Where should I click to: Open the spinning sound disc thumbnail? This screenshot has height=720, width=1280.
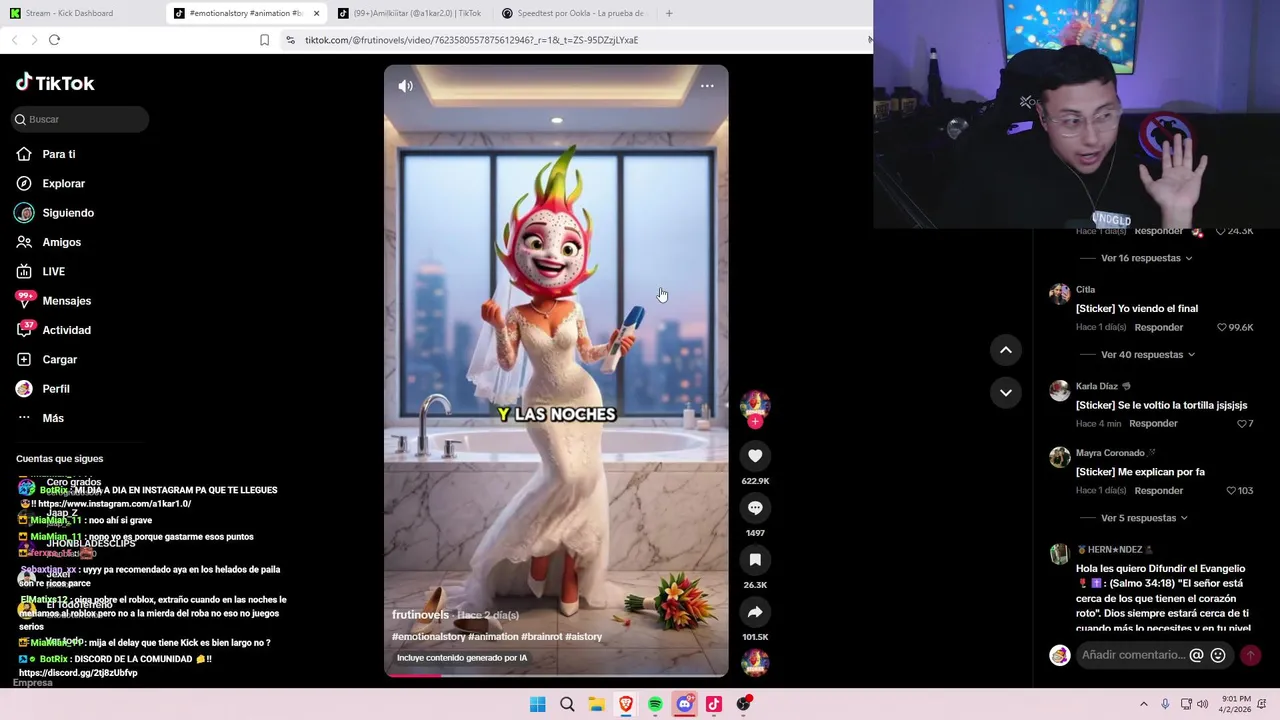(x=755, y=662)
